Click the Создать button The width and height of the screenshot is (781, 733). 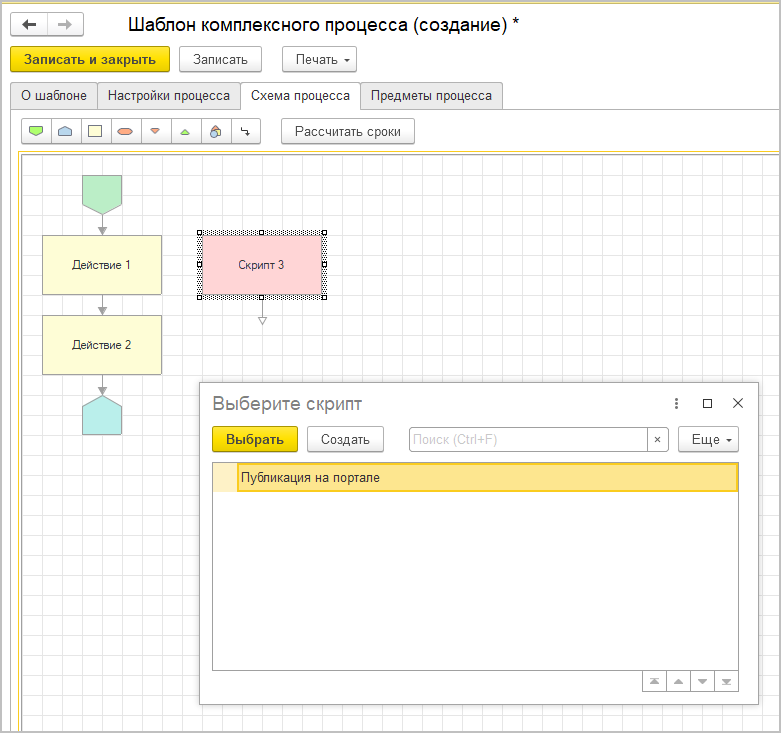click(345, 440)
